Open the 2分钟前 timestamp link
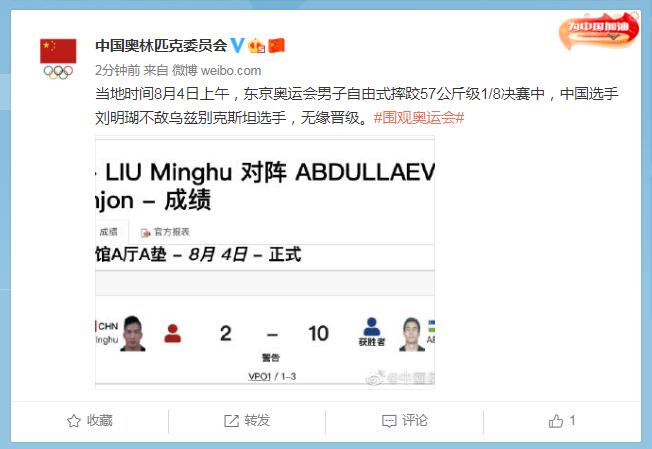This screenshot has width=652, height=449. click(x=118, y=70)
